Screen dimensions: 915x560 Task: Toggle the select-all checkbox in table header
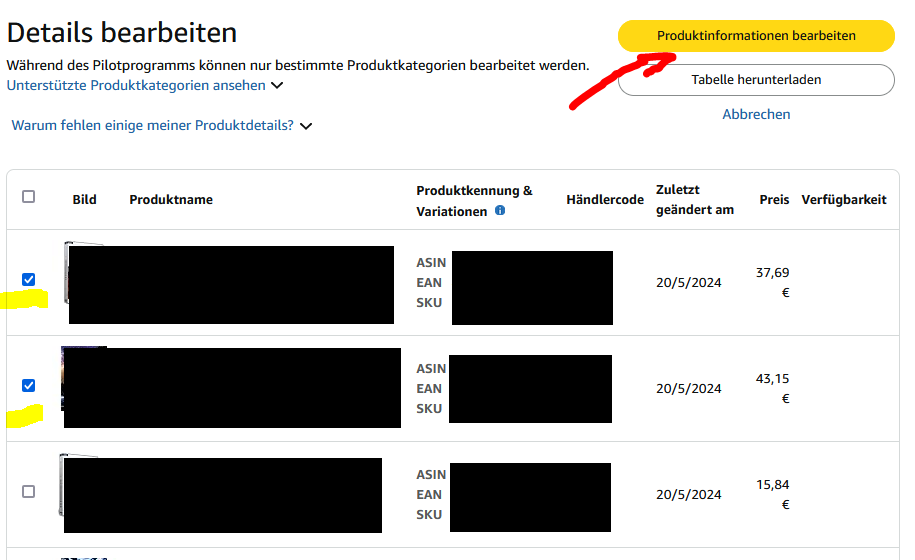click(29, 197)
